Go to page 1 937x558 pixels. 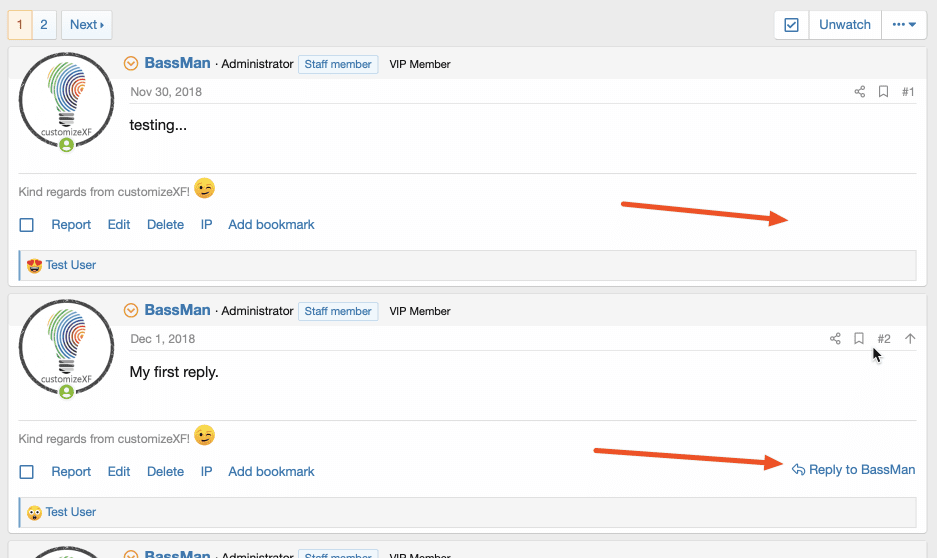pyautogui.click(x=20, y=25)
